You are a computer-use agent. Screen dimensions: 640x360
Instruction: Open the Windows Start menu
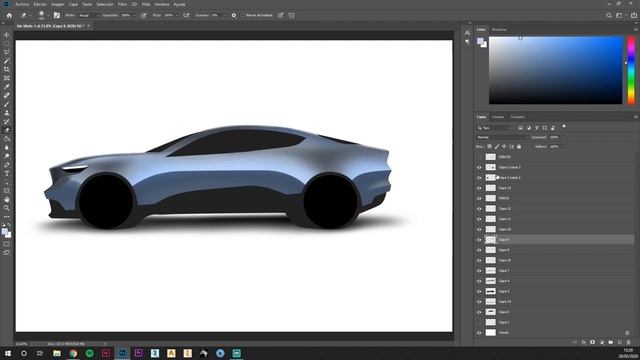click(8, 353)
